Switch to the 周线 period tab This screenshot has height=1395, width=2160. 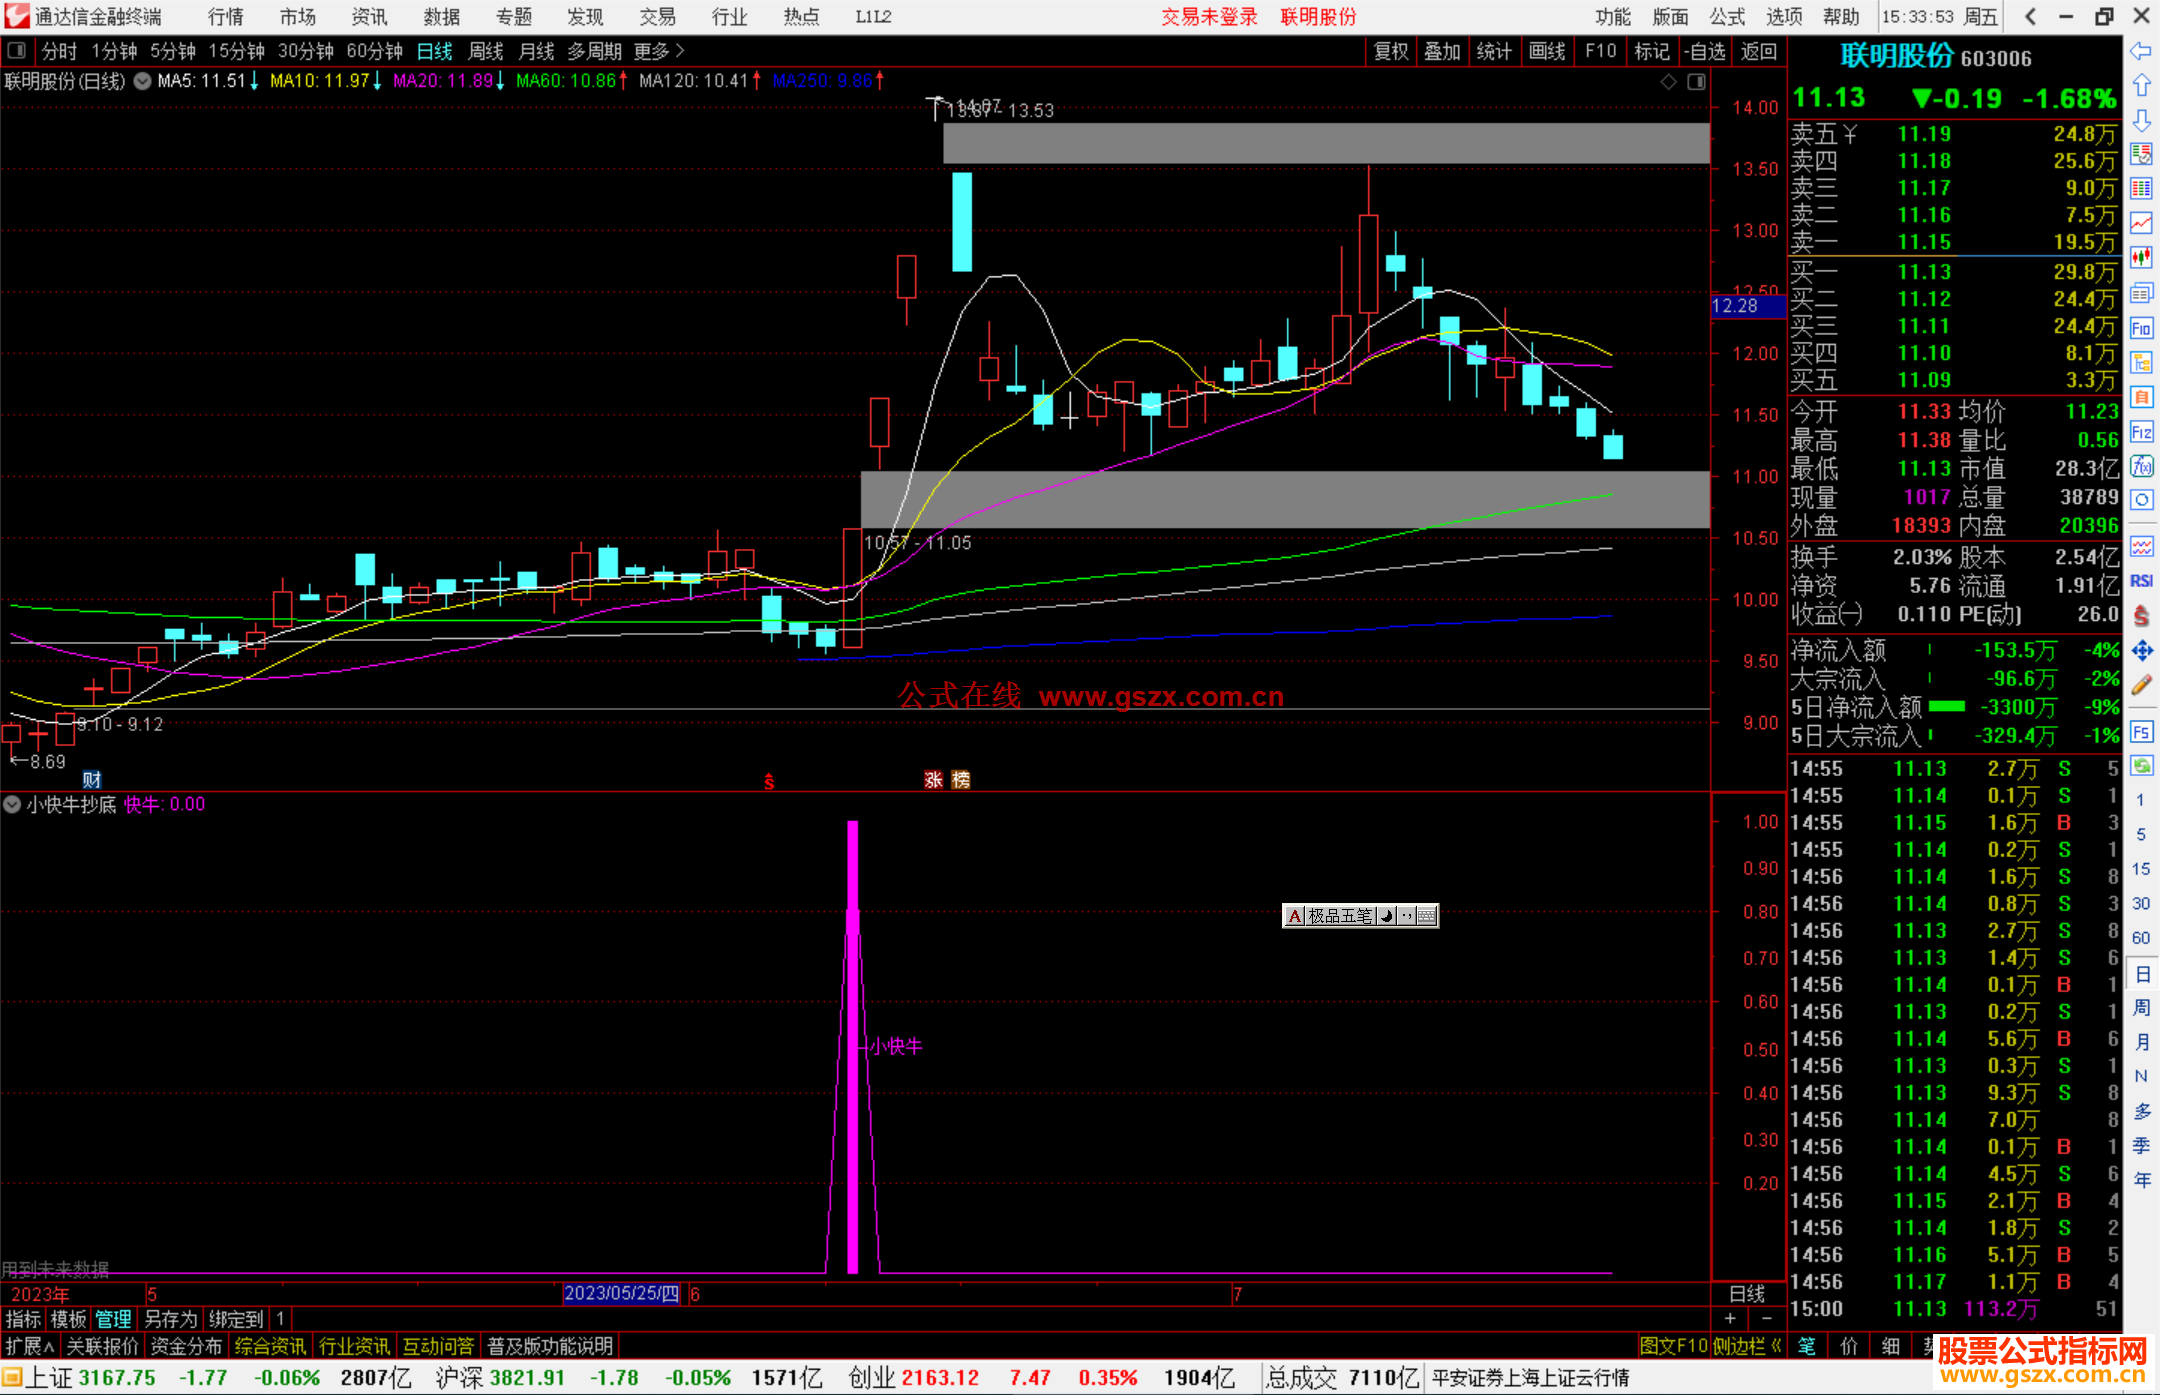pyautogui.click(x=486, y=51)
